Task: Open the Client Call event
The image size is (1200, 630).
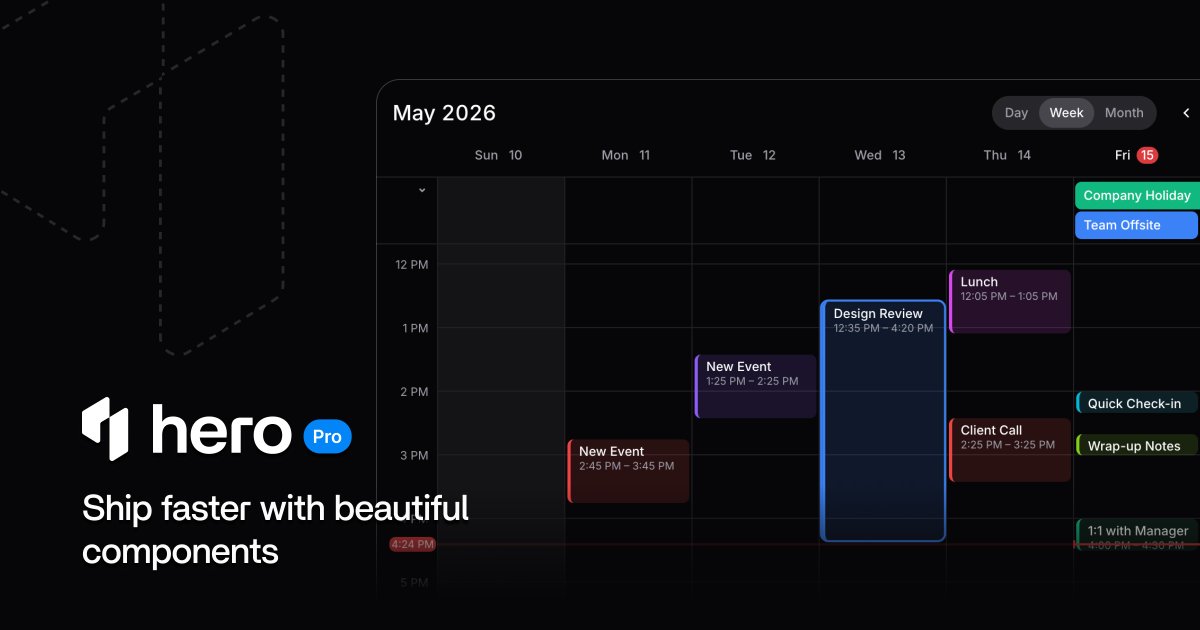Action: point(1010,450)
